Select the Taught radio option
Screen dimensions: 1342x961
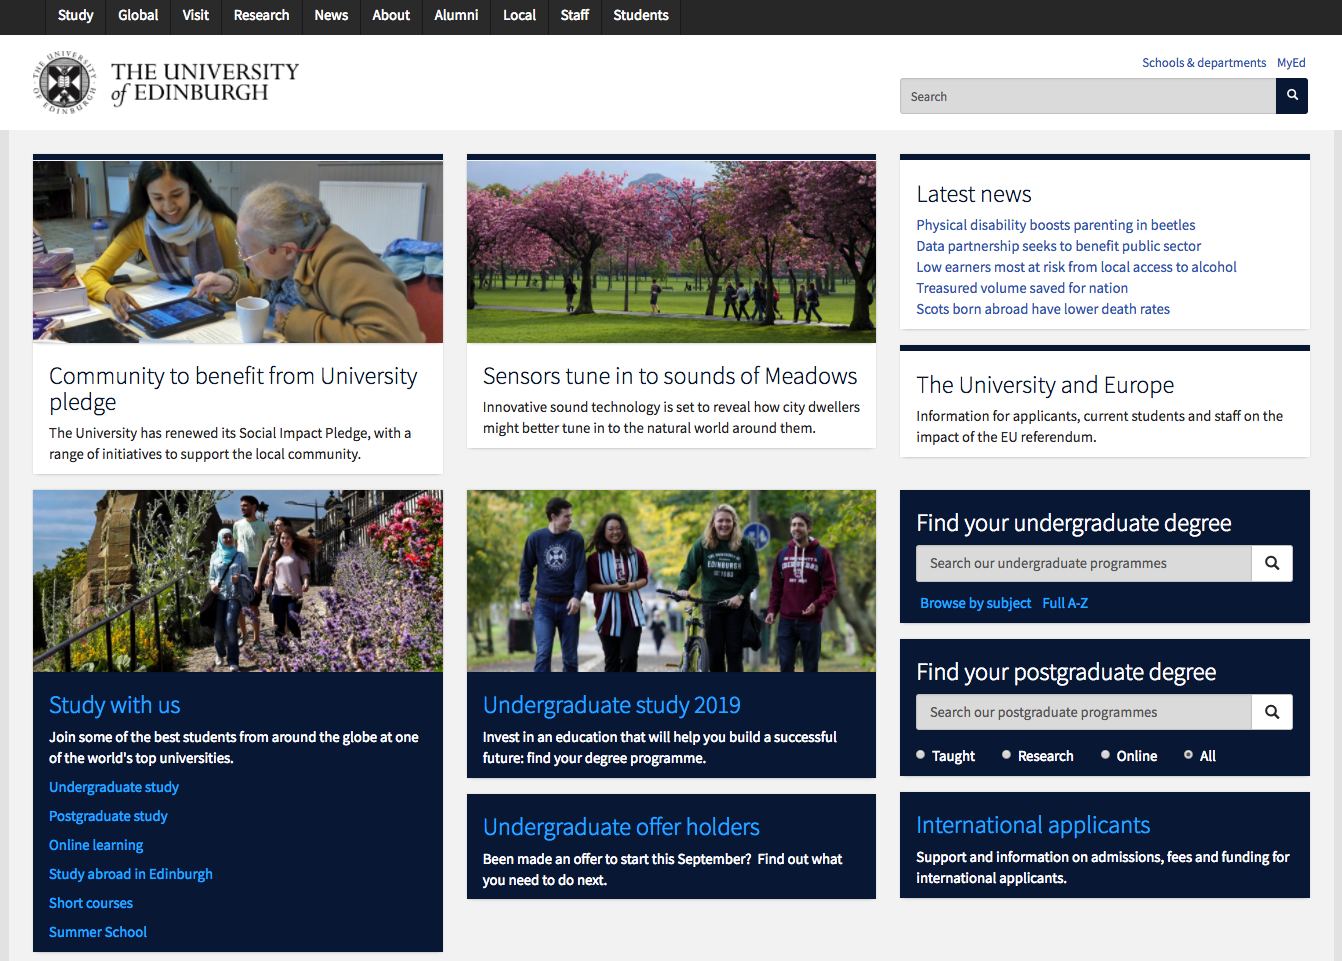pyautogui.click(x=921, y=755)
